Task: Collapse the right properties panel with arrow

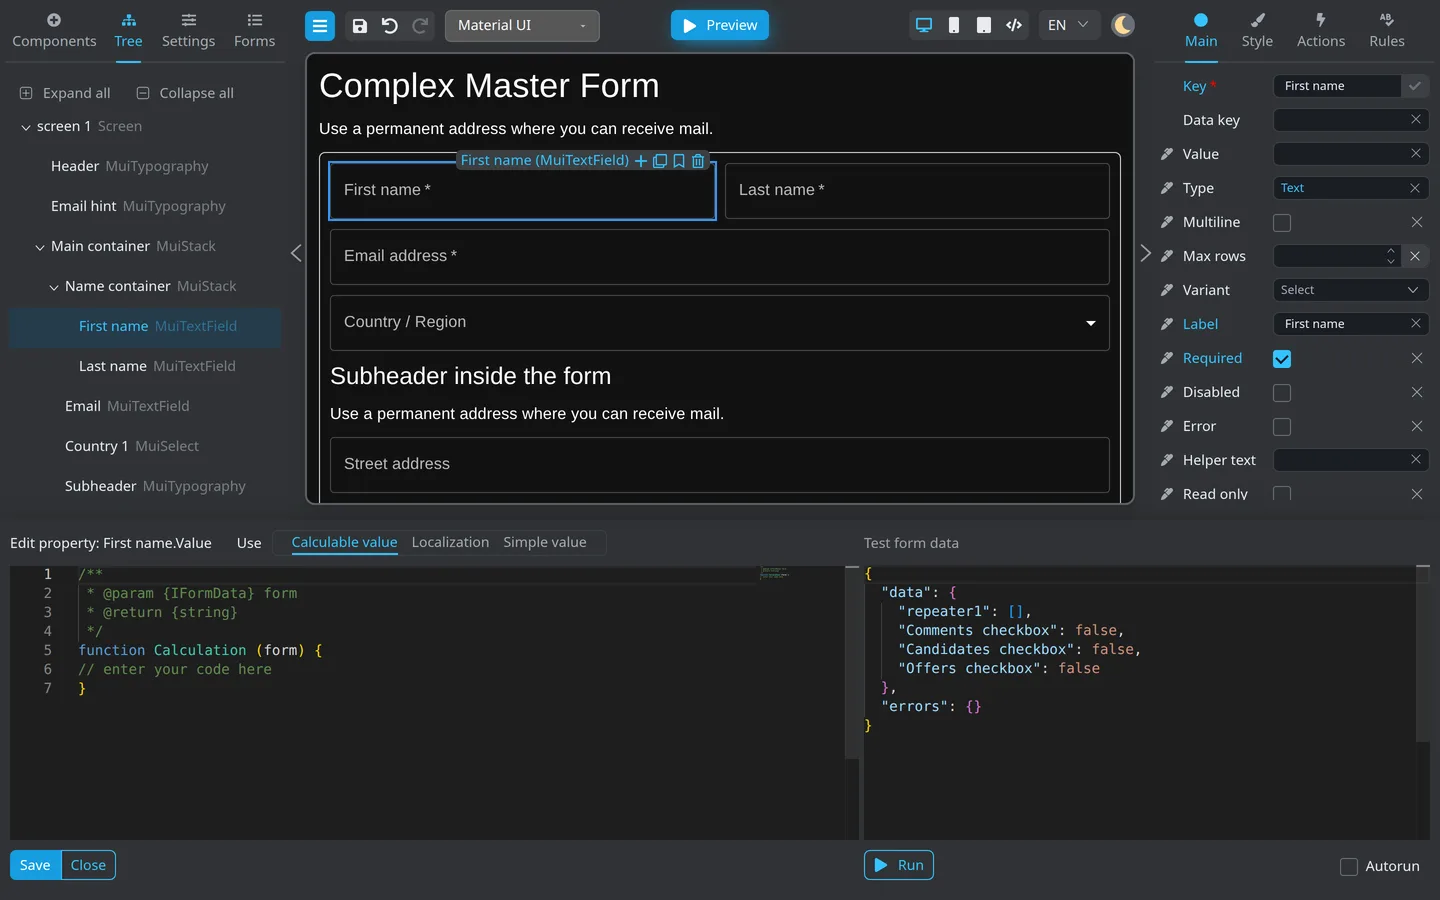Action: click(x=1146, y=253)
